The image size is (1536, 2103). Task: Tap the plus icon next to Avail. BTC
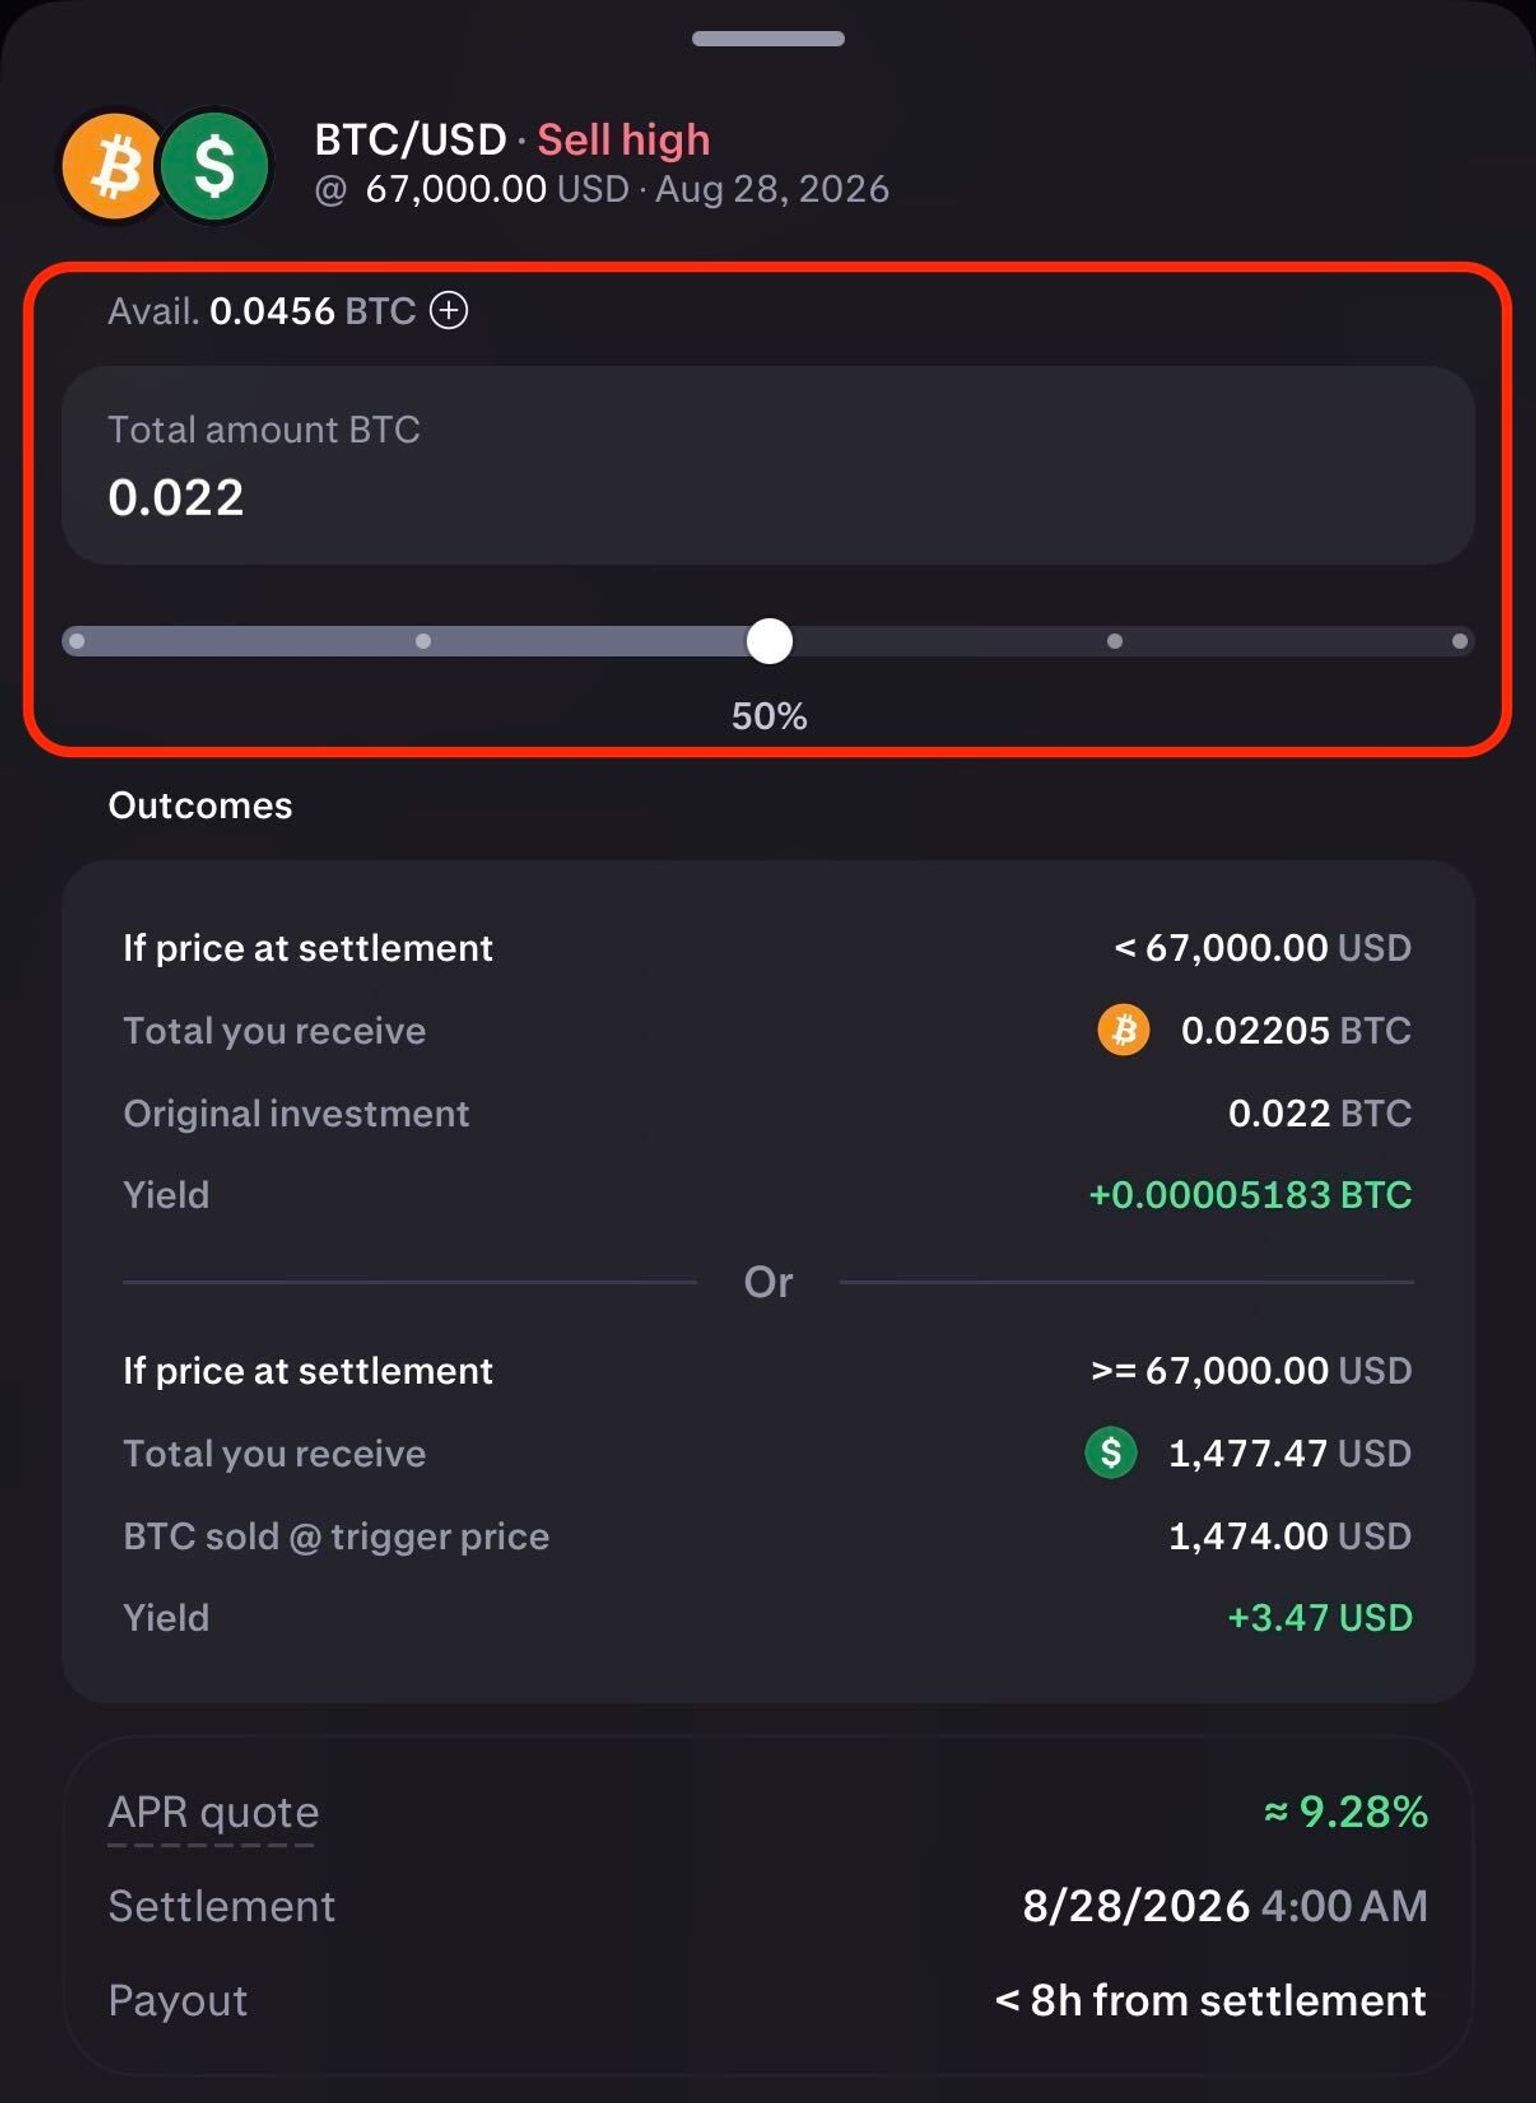click(x=449, y=310)
